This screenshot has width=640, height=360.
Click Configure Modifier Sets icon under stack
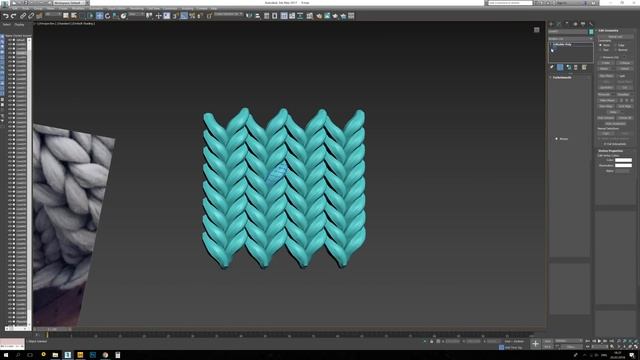pyautogui.click(x=584, y=67)
